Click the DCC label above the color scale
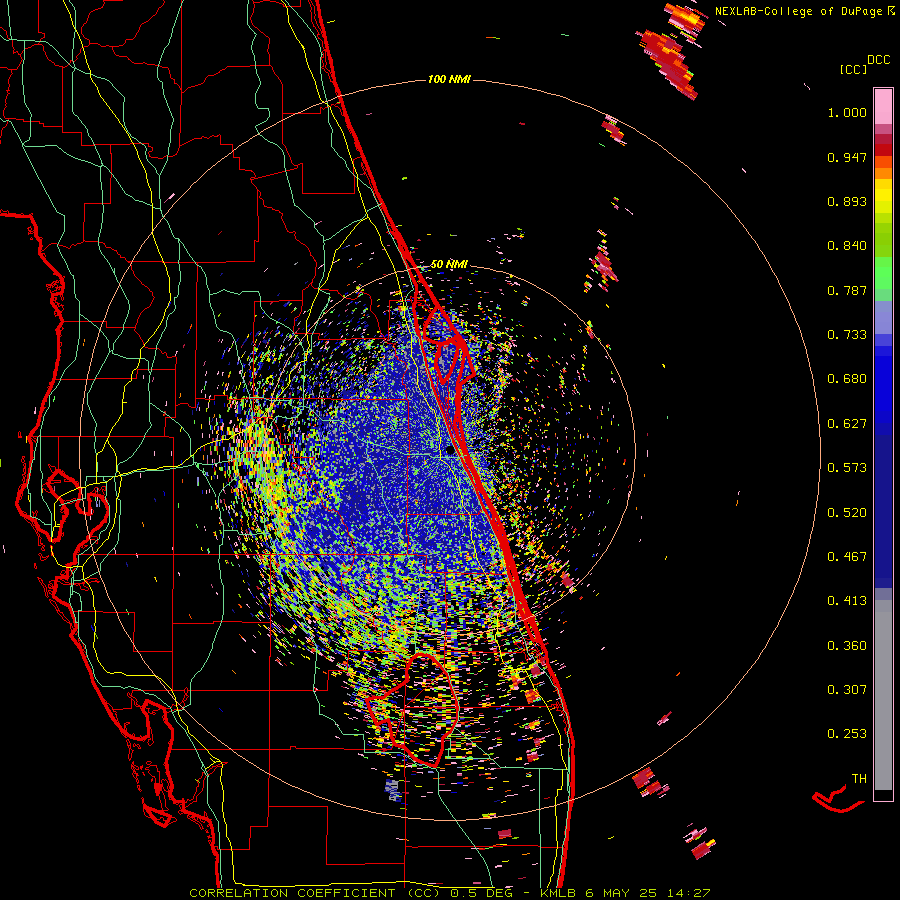This screenshot has width=900, height=900. point(879,60)
